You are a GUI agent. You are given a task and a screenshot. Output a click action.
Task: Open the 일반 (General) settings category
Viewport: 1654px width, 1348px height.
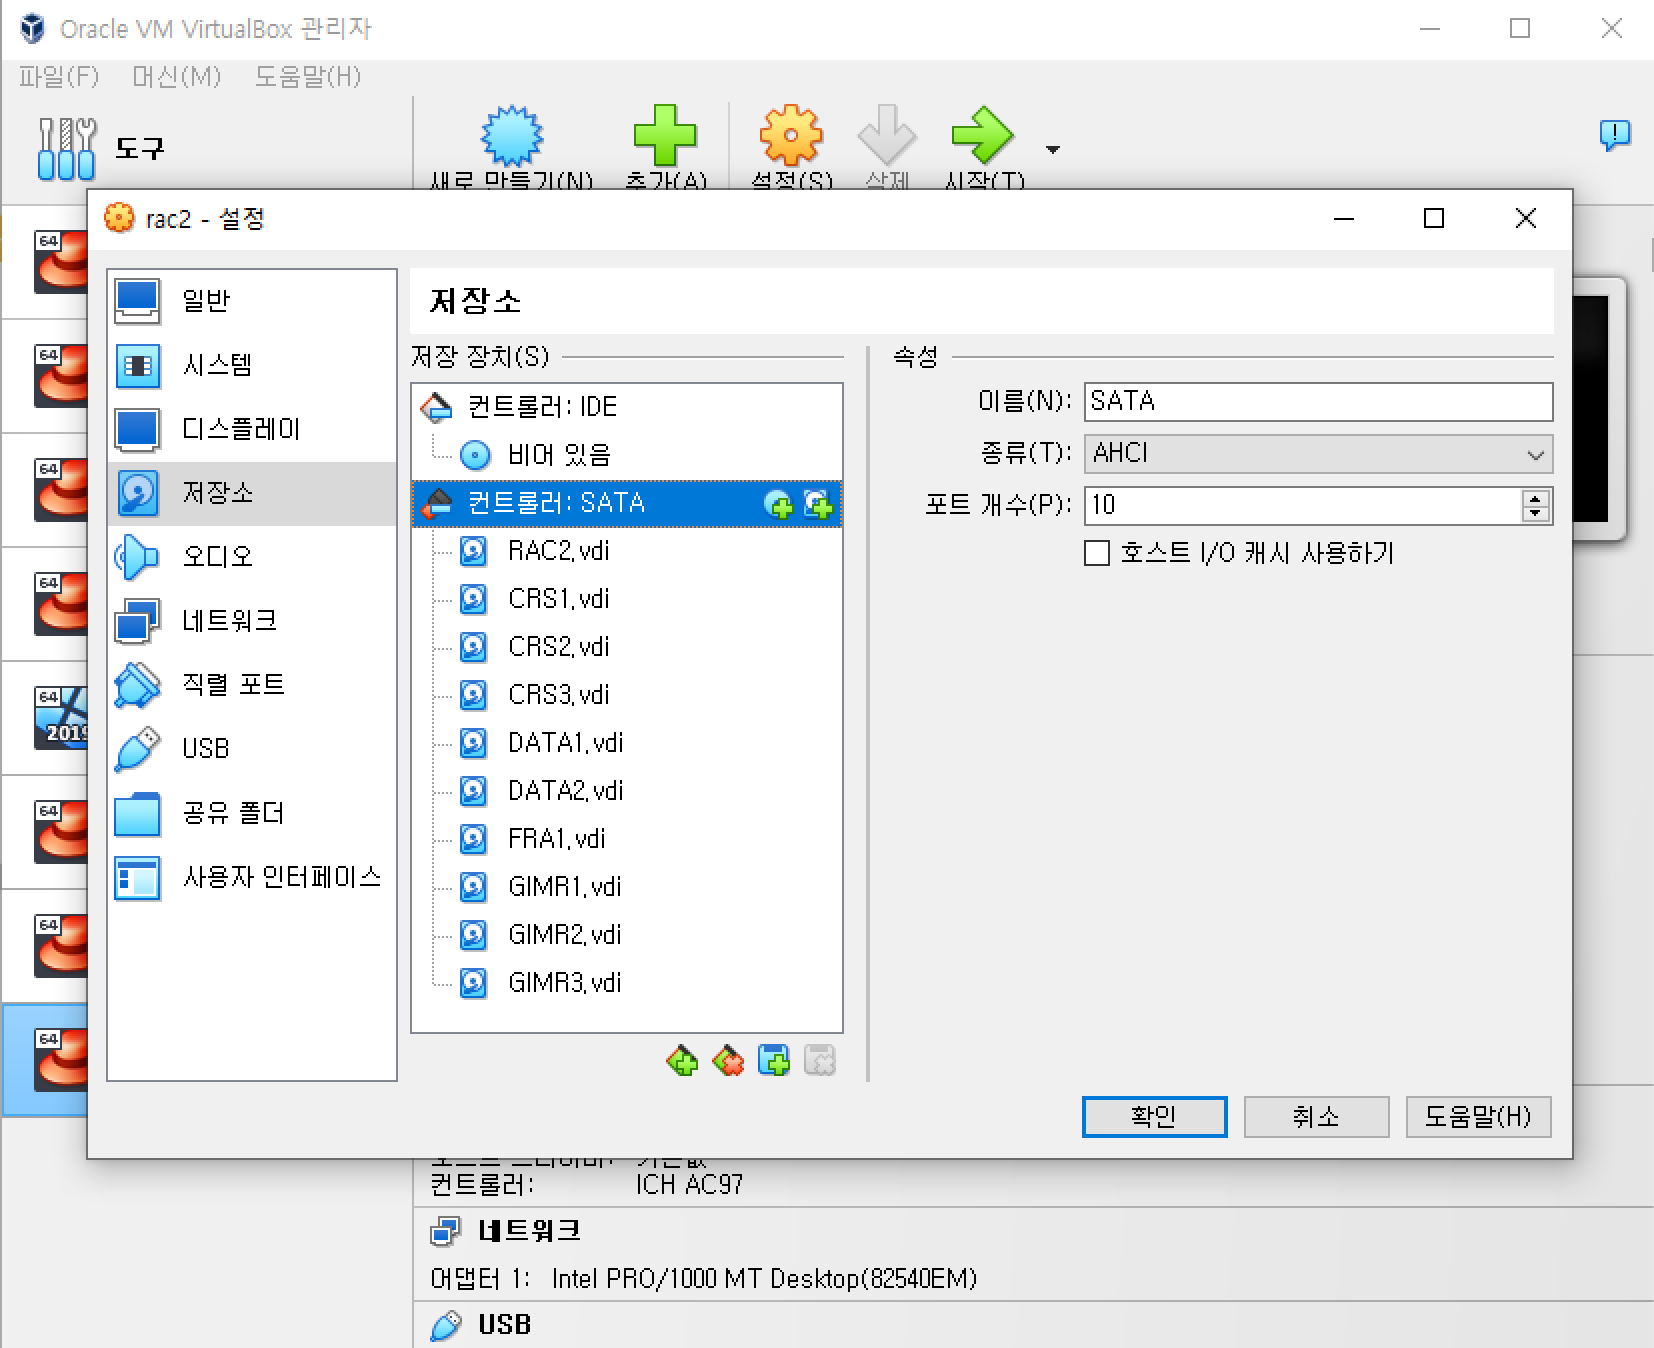pyautogui.click(x=252, y=301)
